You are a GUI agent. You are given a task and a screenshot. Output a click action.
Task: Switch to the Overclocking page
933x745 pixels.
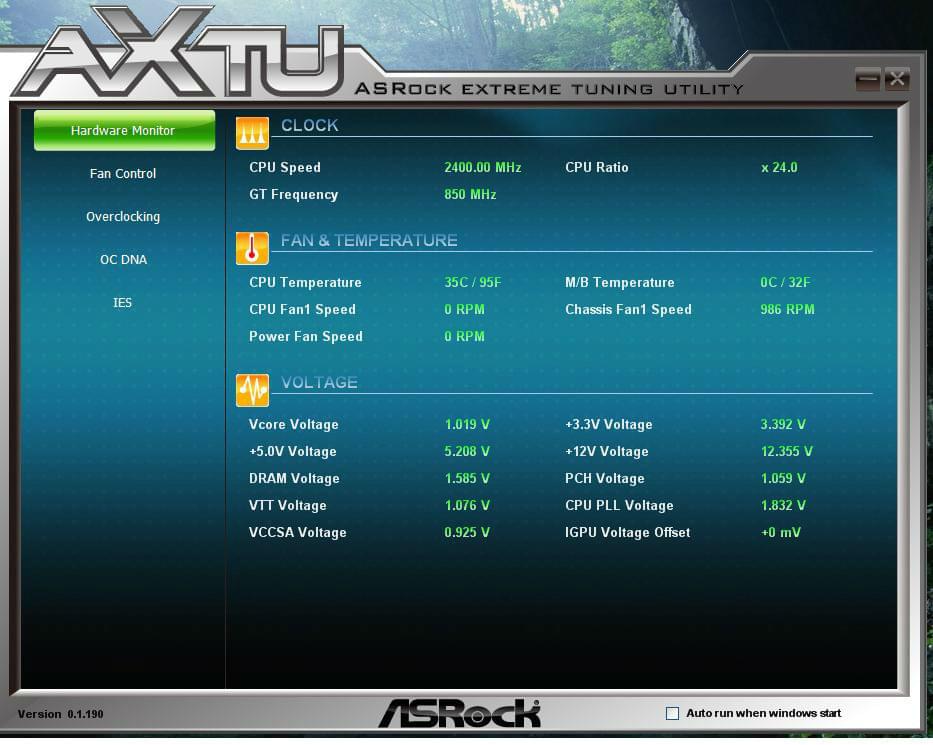click(123, 217)
